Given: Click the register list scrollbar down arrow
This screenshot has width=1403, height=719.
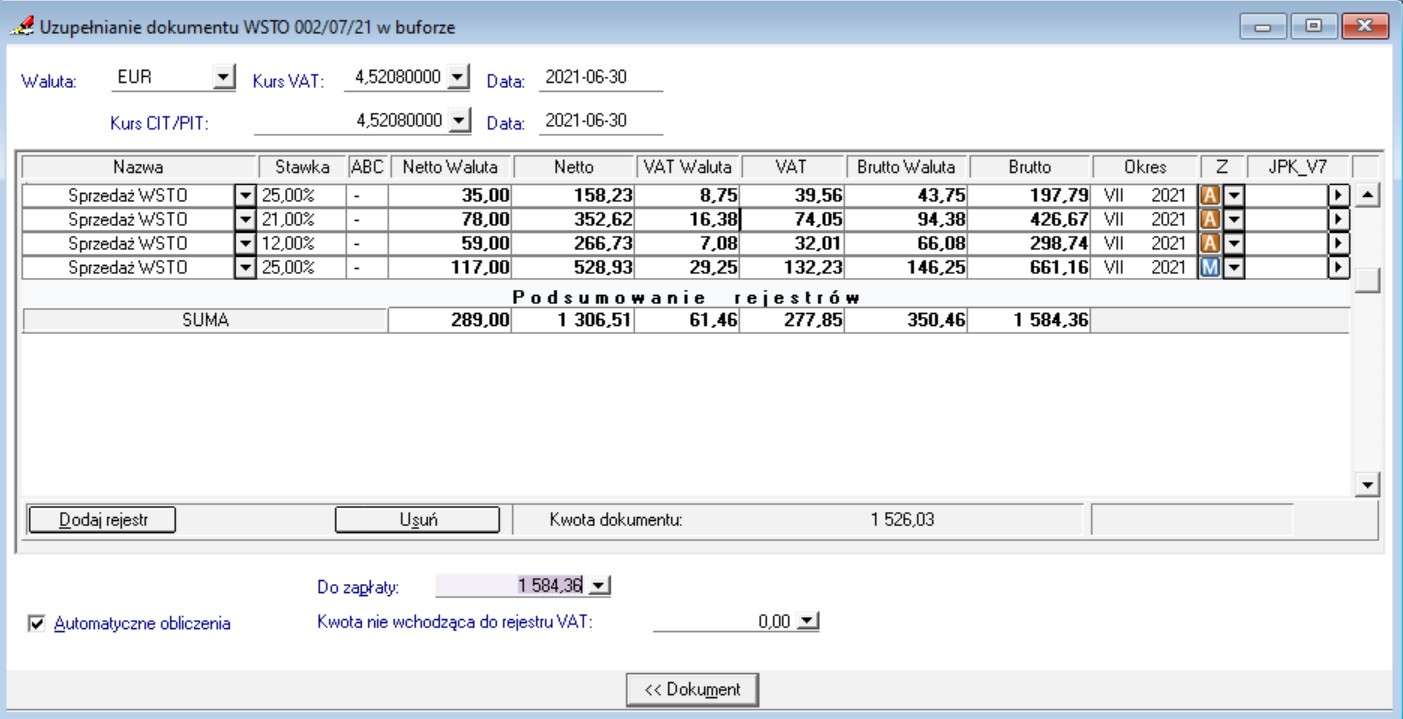Looking at the screenshot, I should (x=1366, y=485).
